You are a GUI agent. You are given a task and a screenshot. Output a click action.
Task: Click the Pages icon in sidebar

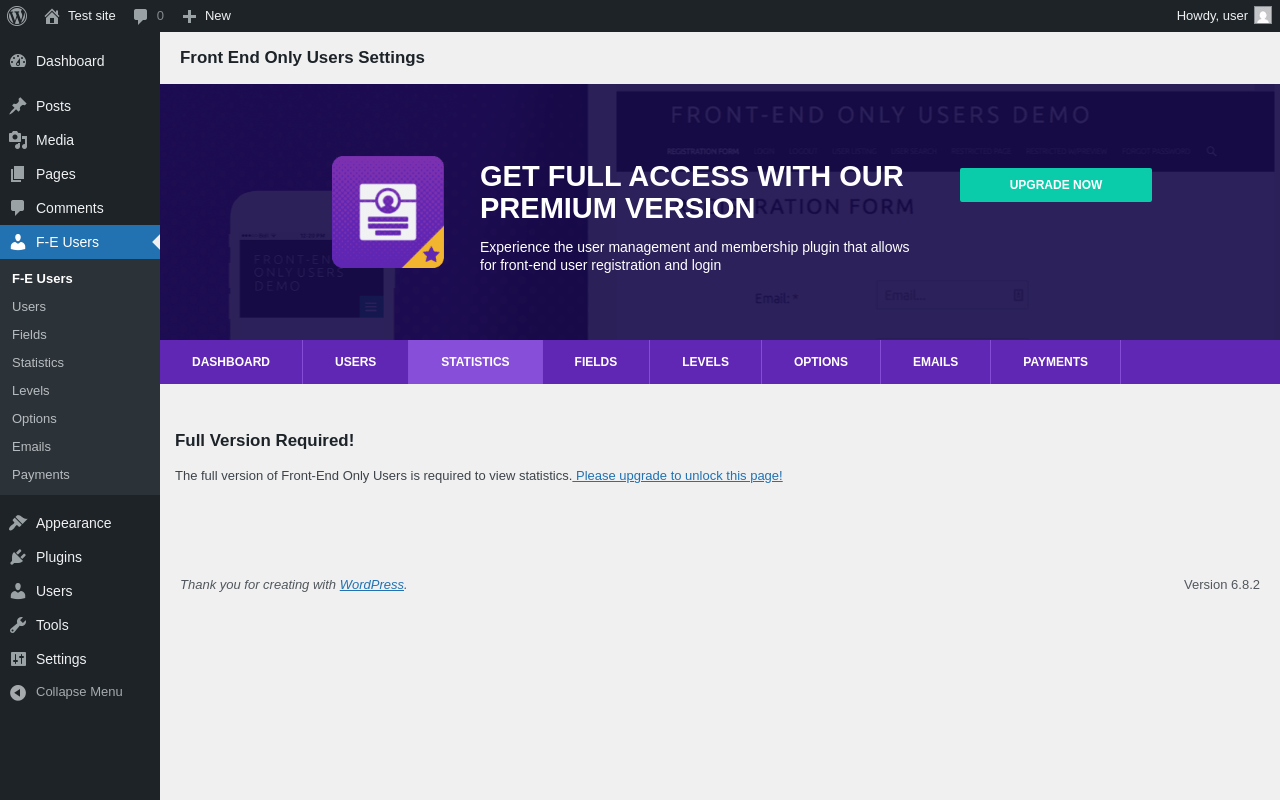(18, 174)
